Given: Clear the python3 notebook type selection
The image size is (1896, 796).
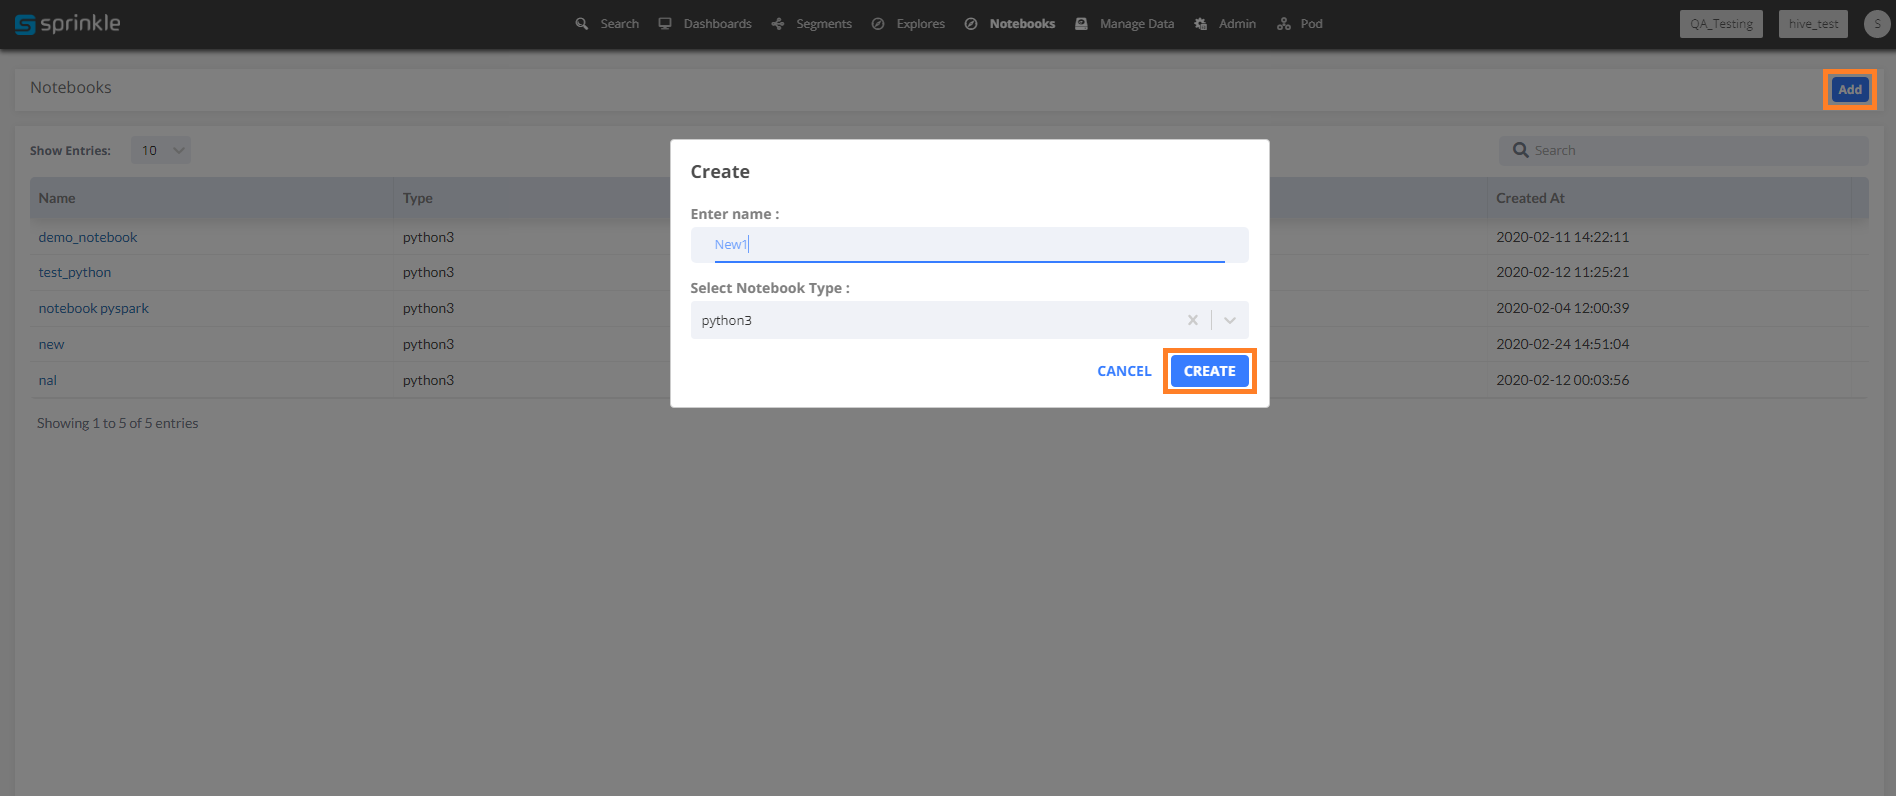Looking at the screenshot, I should coord(1192,320).
